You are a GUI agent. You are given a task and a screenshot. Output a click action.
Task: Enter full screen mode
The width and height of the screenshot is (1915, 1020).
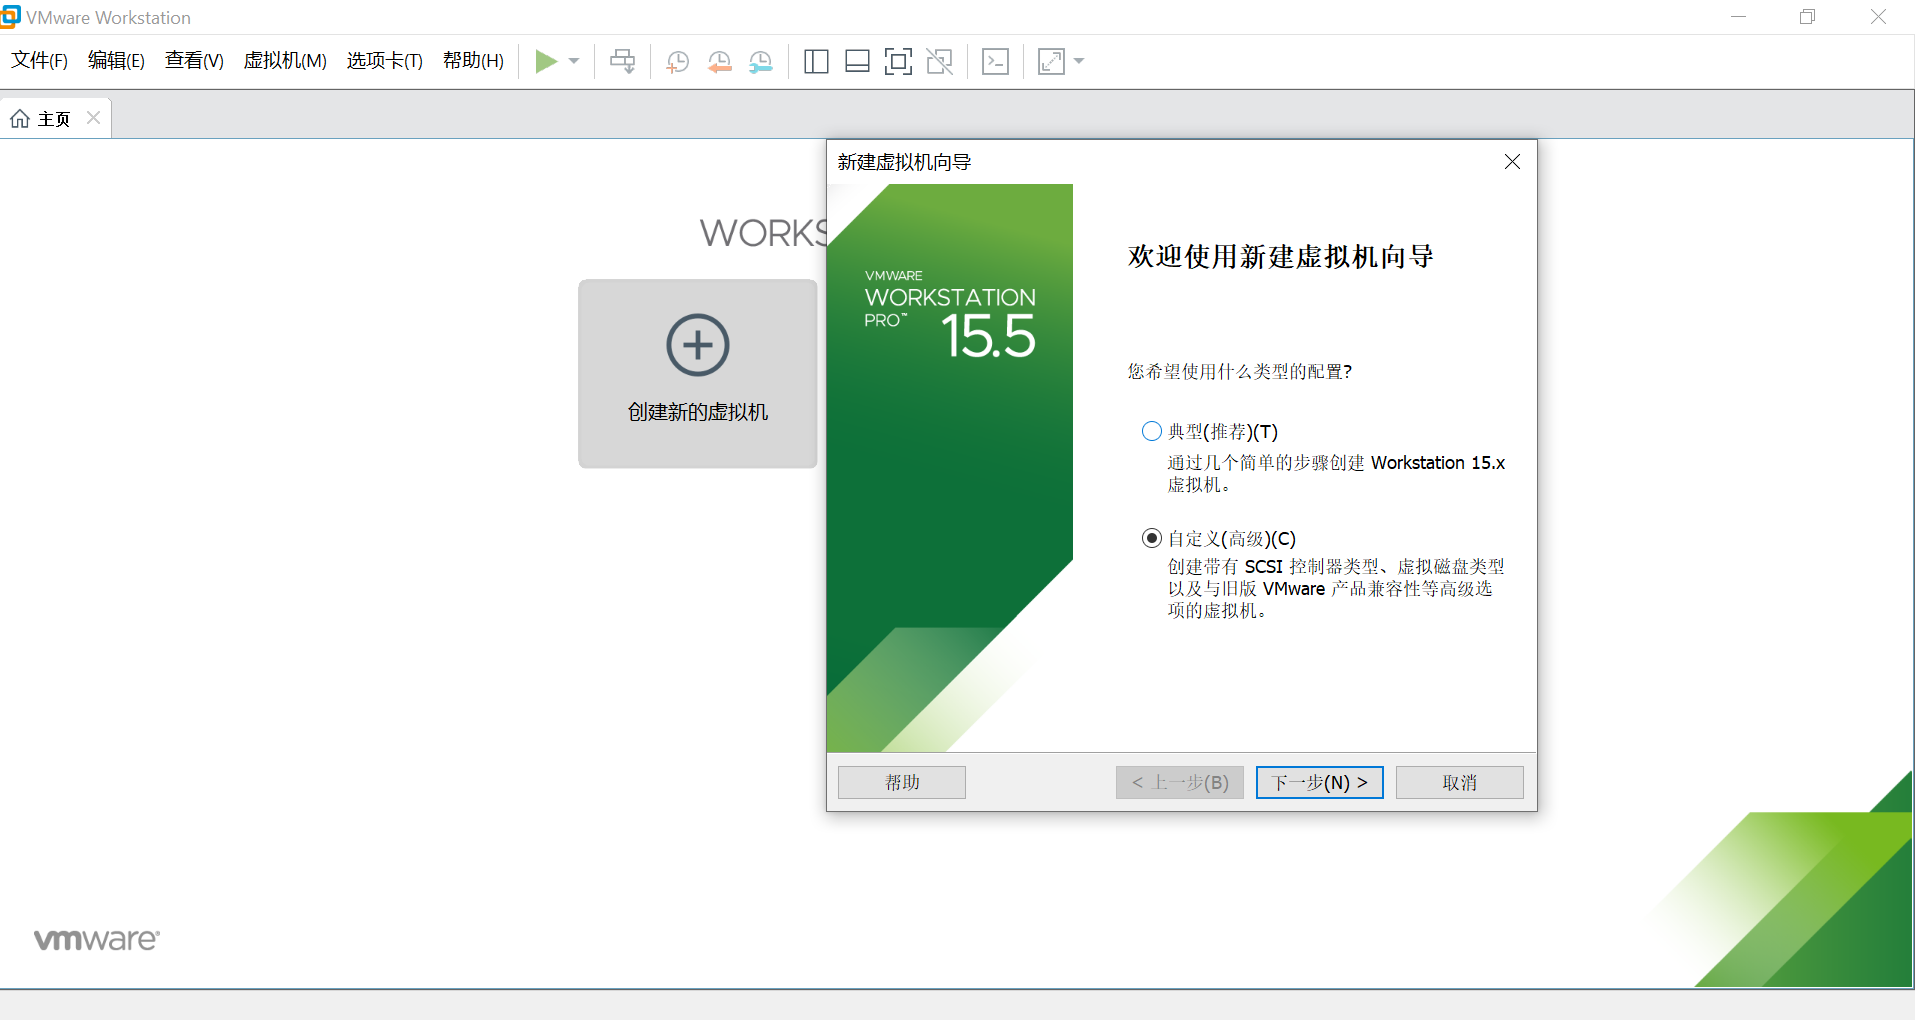[898, 61]
